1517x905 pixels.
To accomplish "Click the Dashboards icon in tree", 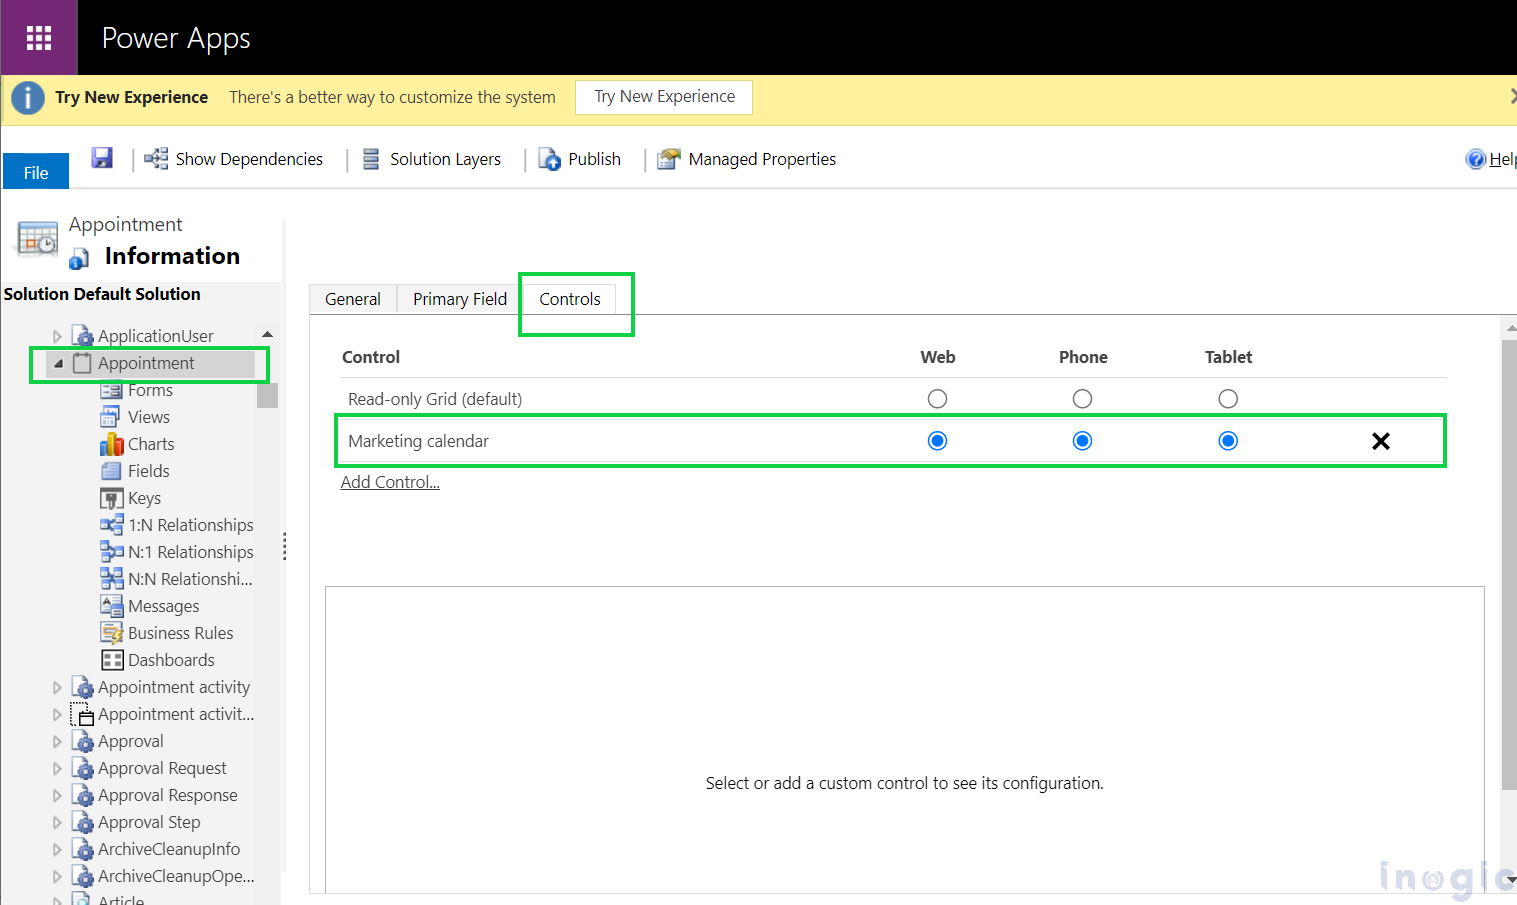I will point(112,660).
